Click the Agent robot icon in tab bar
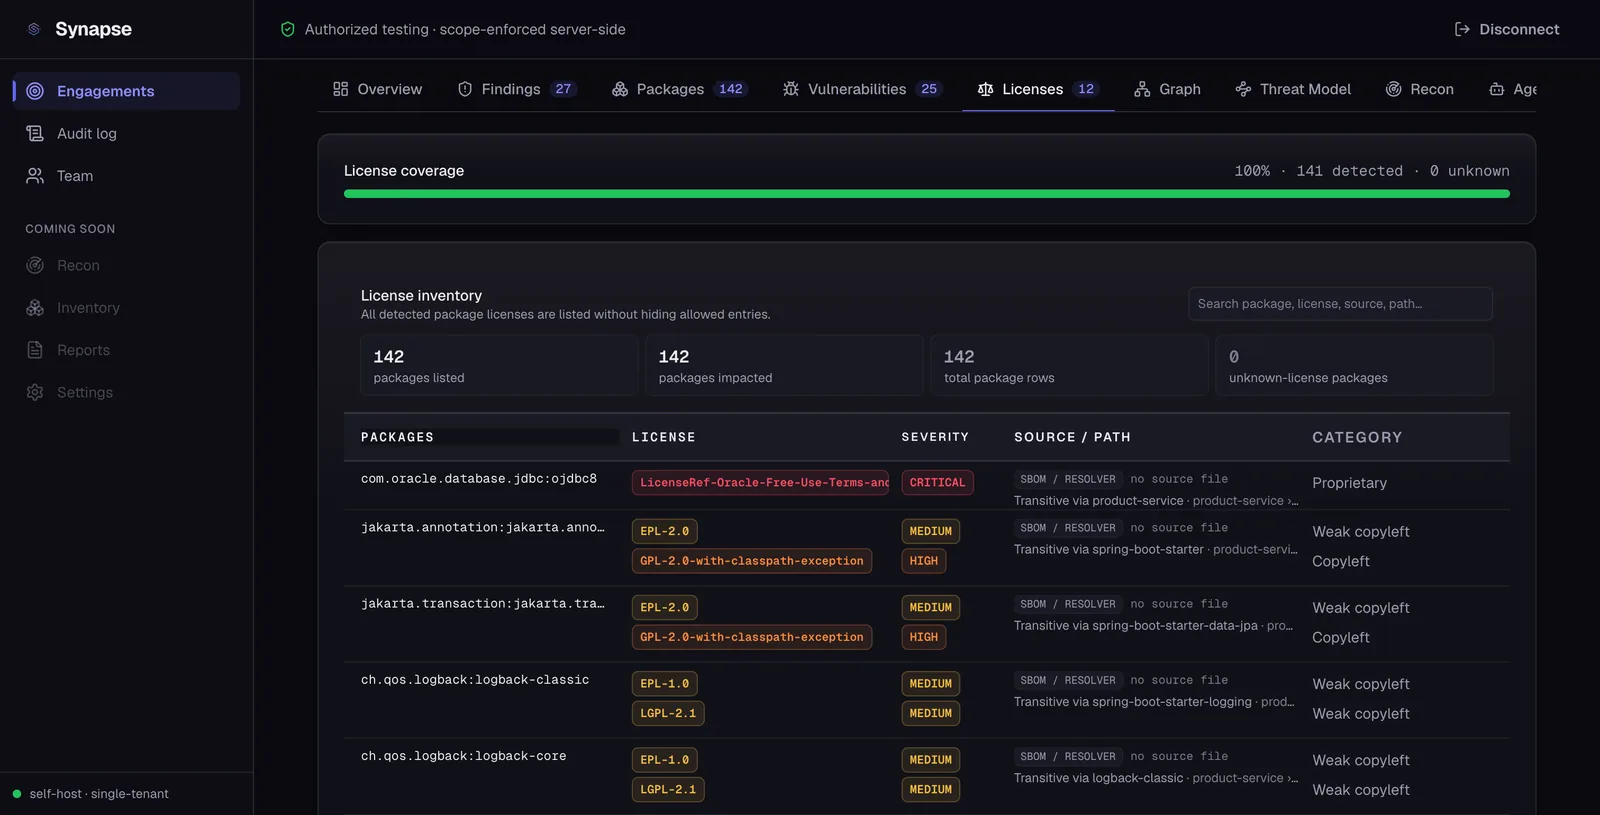The image size is (1600, 815). click(x=1497, y=89)
